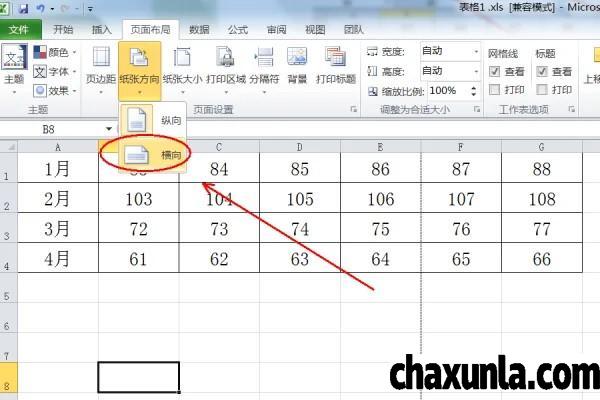The width and height of the screenshot is (600, 400).
Task: Switch to the 数据 tab
Action: 199,29
